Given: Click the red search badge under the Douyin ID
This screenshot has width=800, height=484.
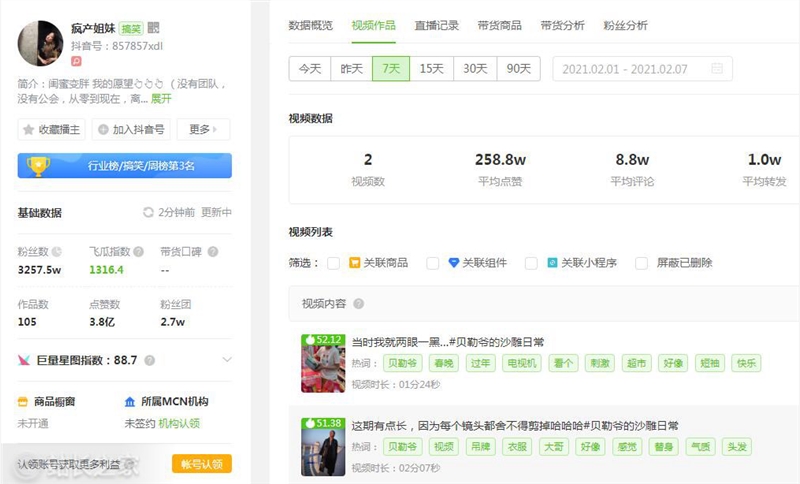Looking at the screenshot, I should (x=76, y=62).
